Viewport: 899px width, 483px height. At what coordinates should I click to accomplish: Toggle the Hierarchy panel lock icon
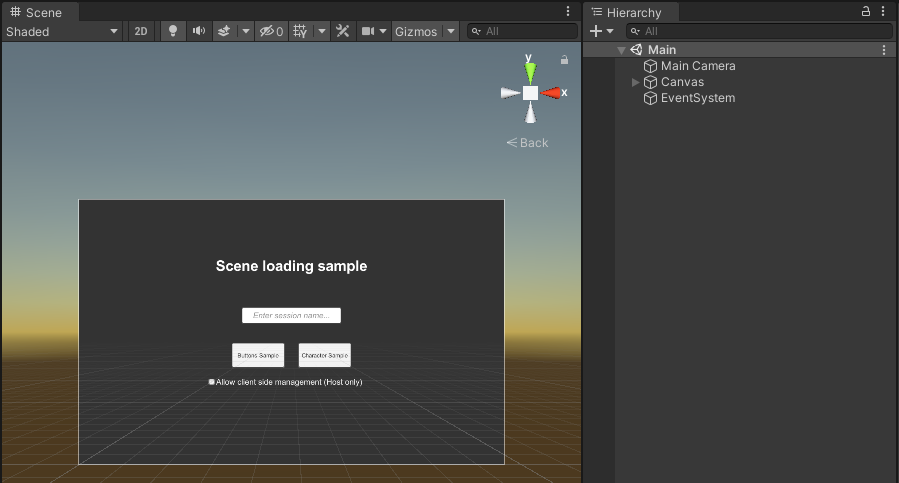point(866,11)
